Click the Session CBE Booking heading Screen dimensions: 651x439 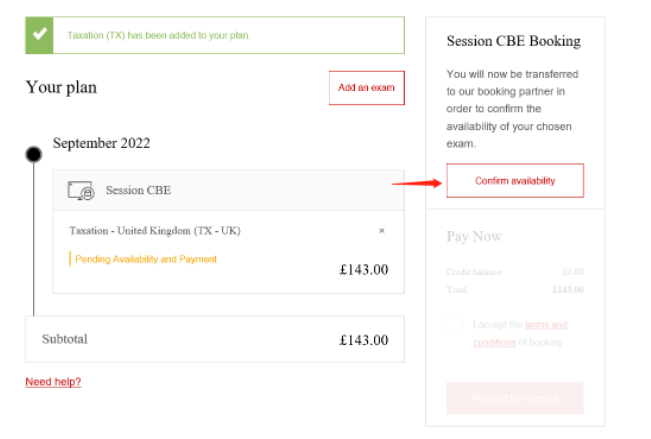pyautogui.click(x=513, y=42)
